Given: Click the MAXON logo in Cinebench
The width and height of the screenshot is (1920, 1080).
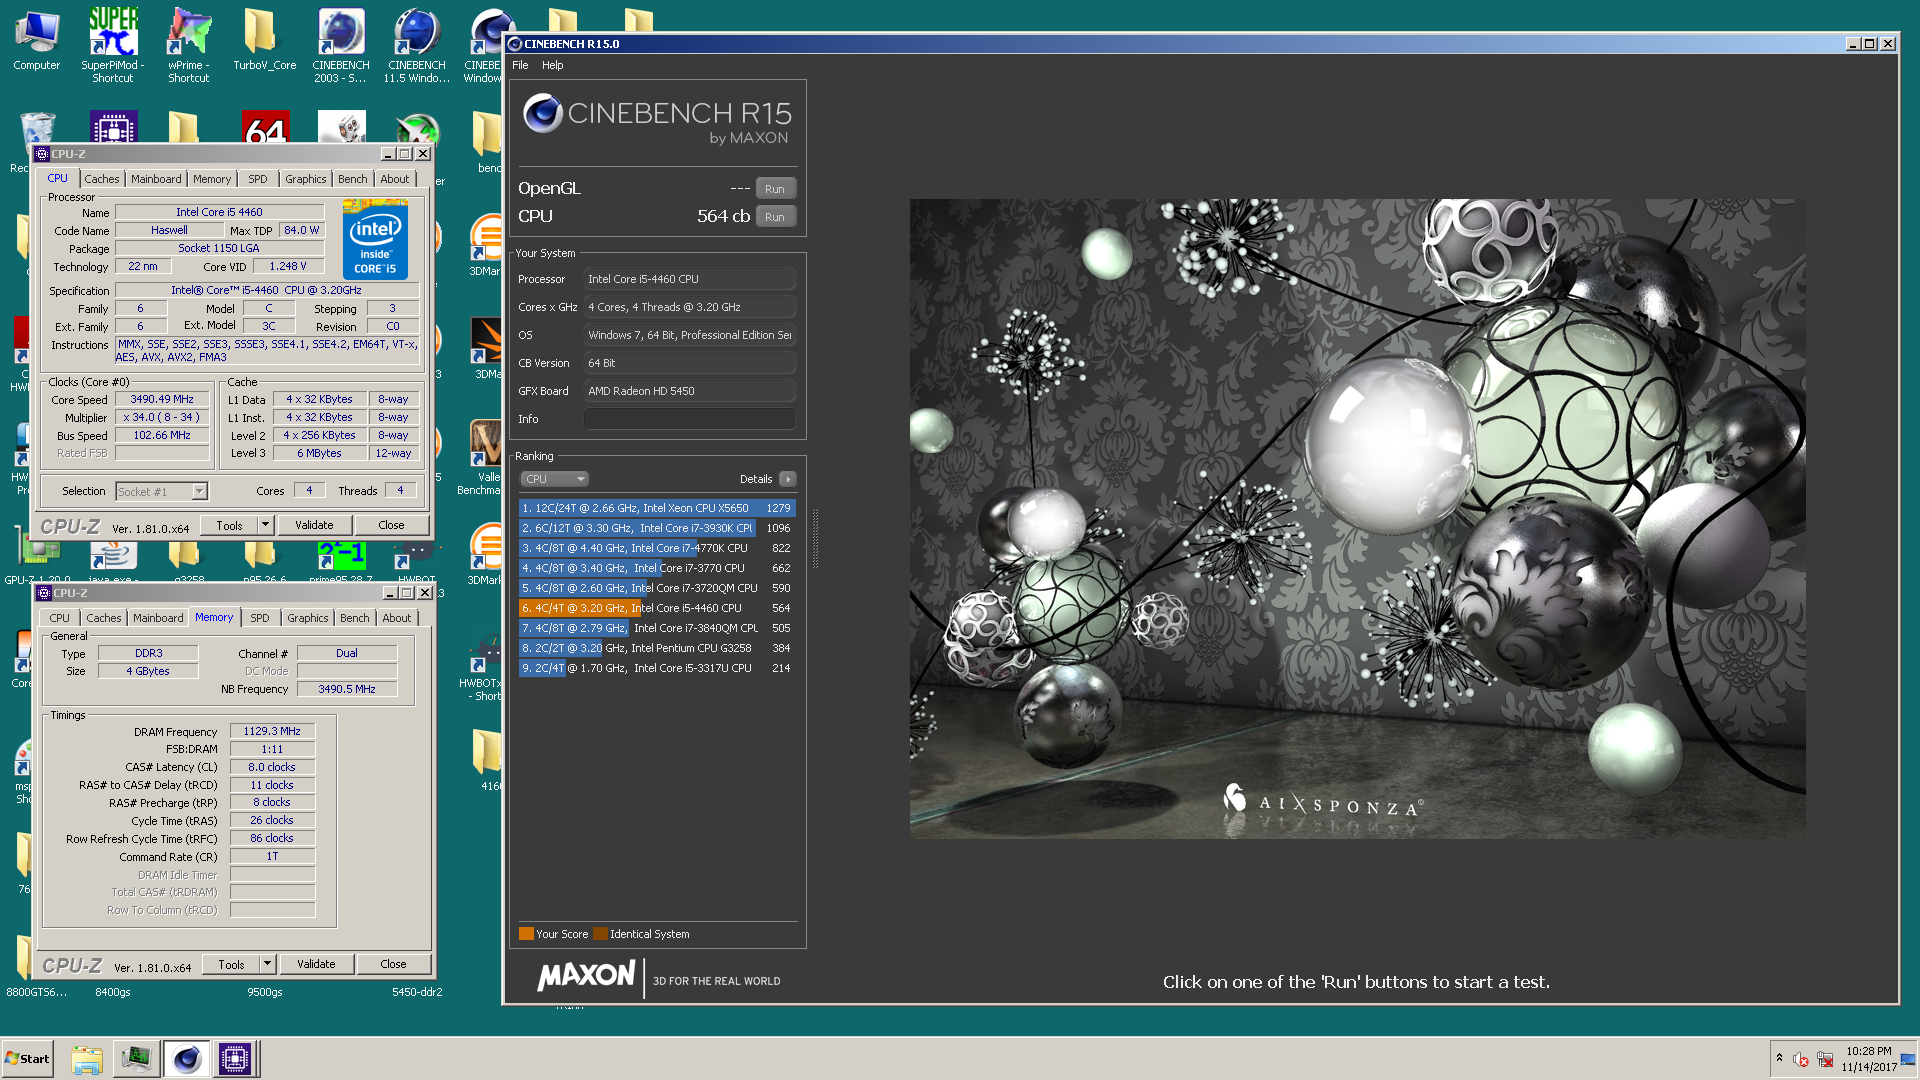Looking at the screenshot, I should [586, 976].
